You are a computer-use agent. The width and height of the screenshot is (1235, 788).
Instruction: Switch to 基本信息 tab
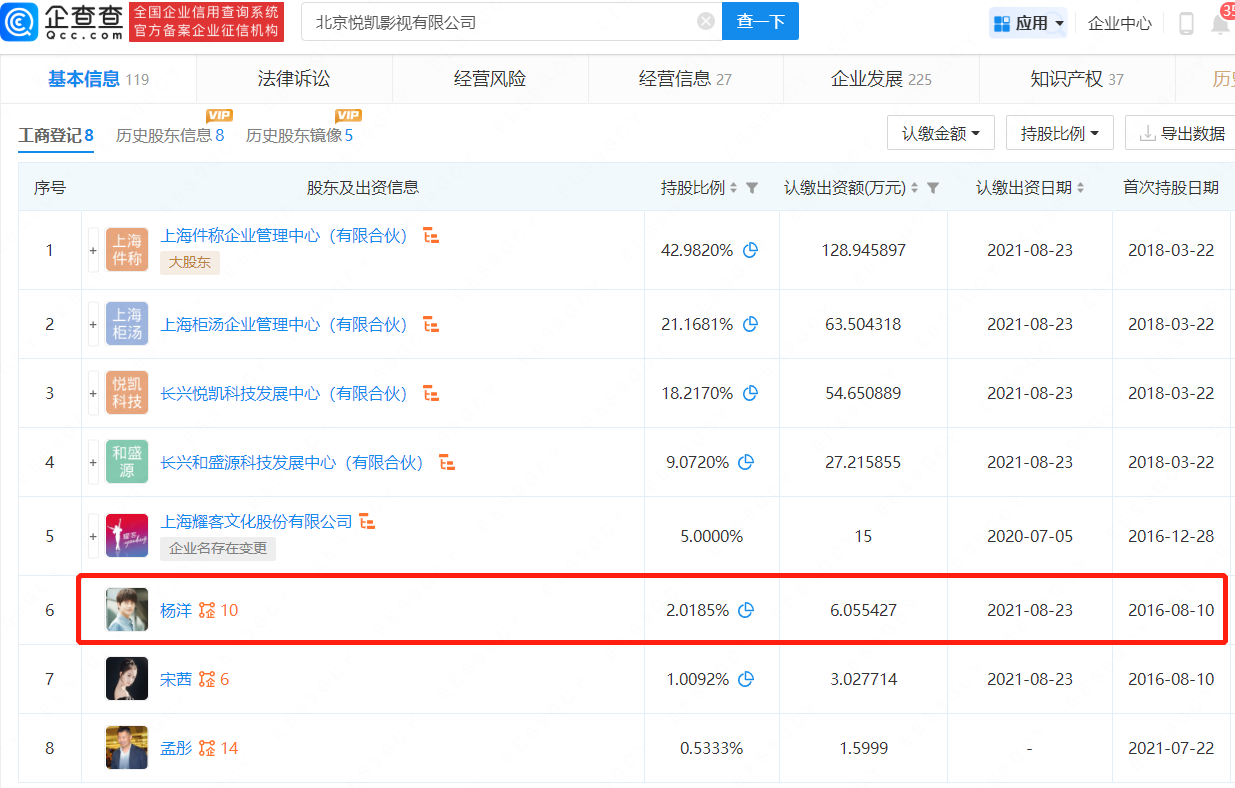pos(98,79)
